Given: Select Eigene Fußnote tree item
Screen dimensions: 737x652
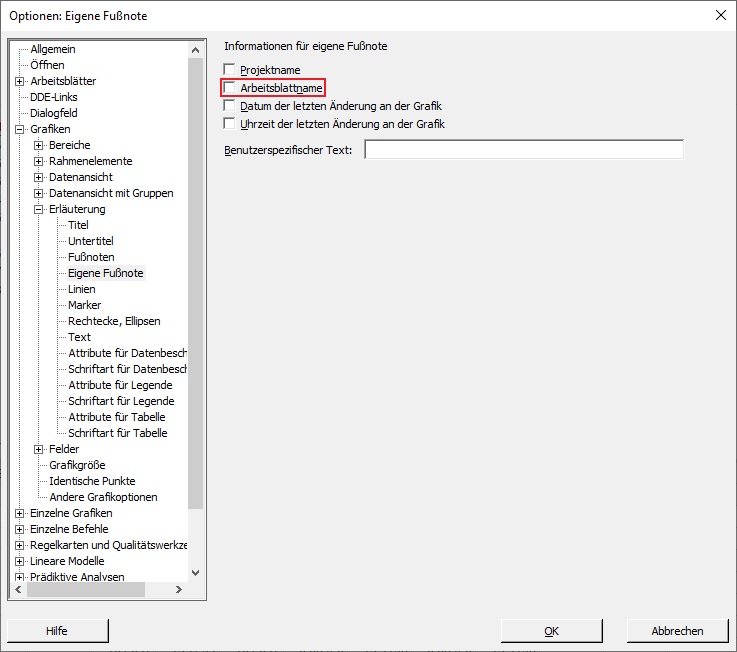Looking at the screenshot, I should pyautogui.click(x=106, y=273).
